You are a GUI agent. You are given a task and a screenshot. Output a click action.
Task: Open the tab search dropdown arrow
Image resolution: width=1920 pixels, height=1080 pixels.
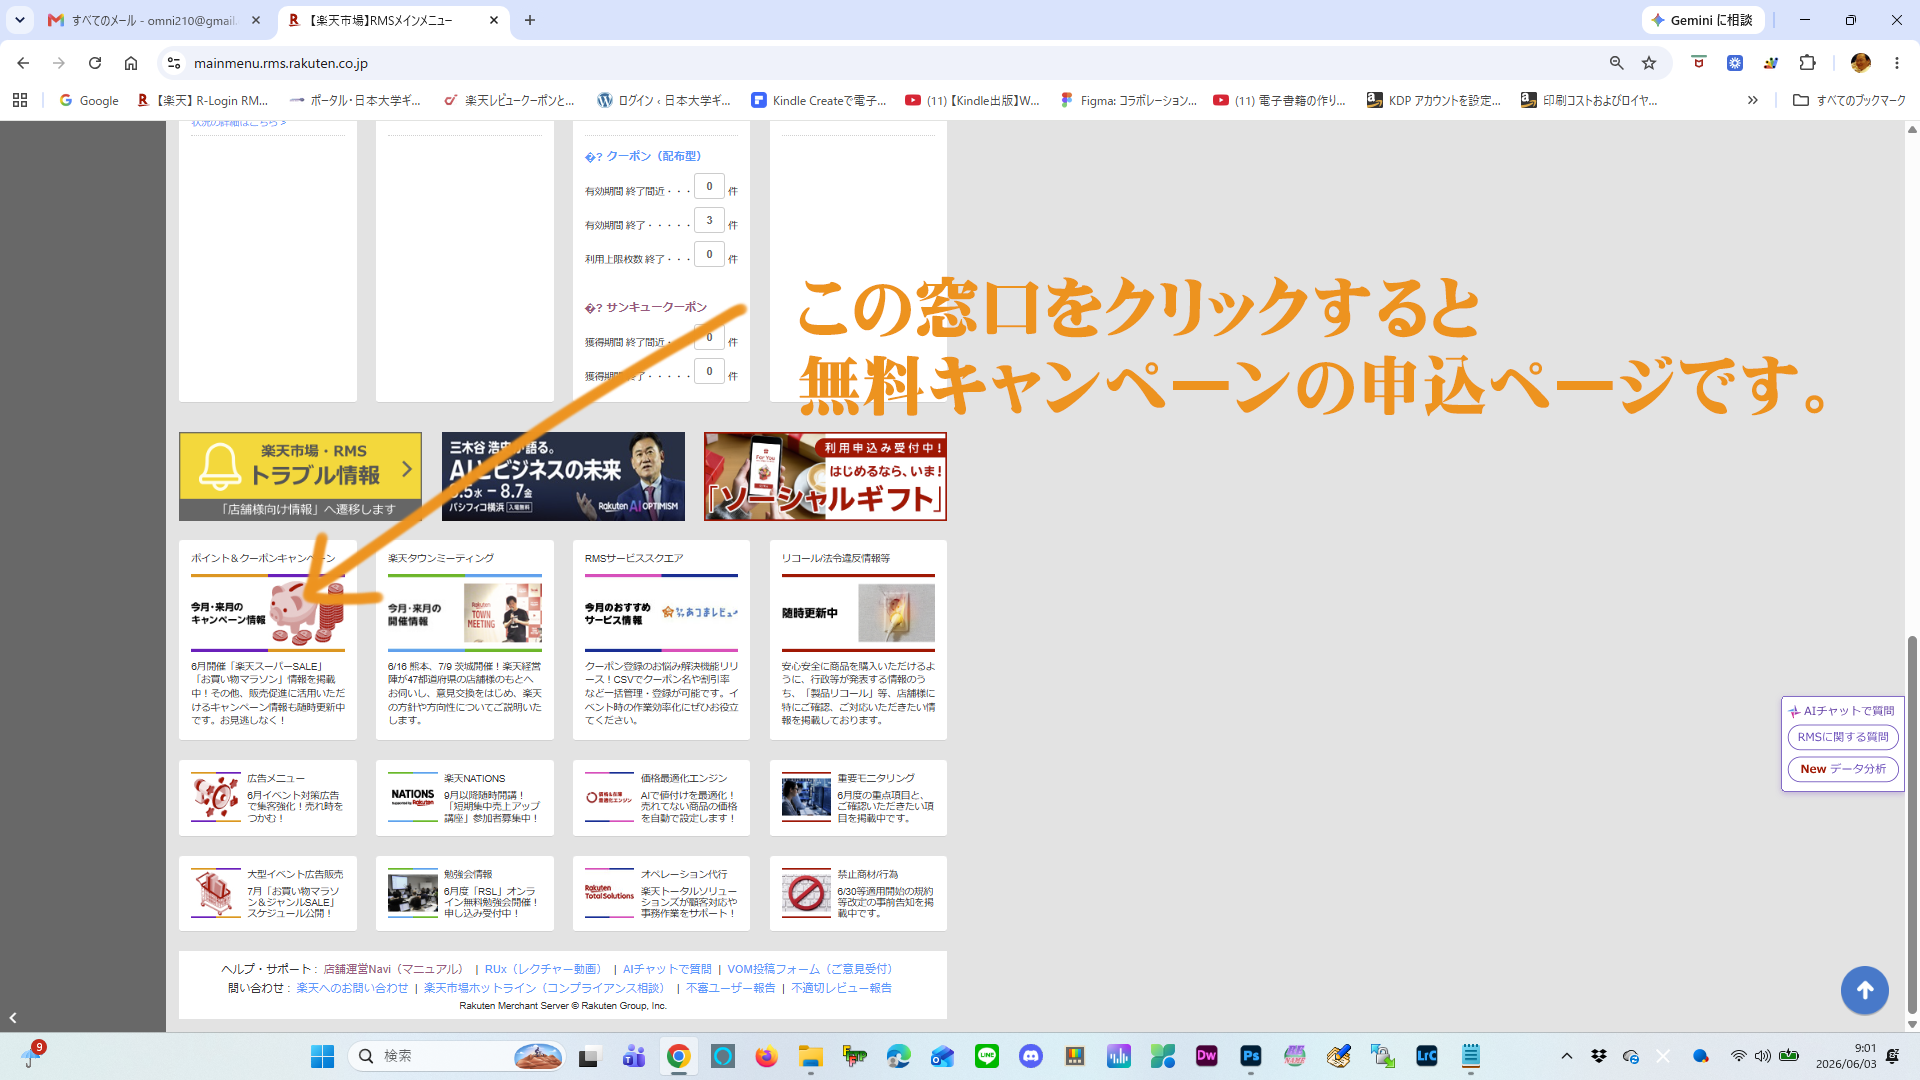[20, 20]
